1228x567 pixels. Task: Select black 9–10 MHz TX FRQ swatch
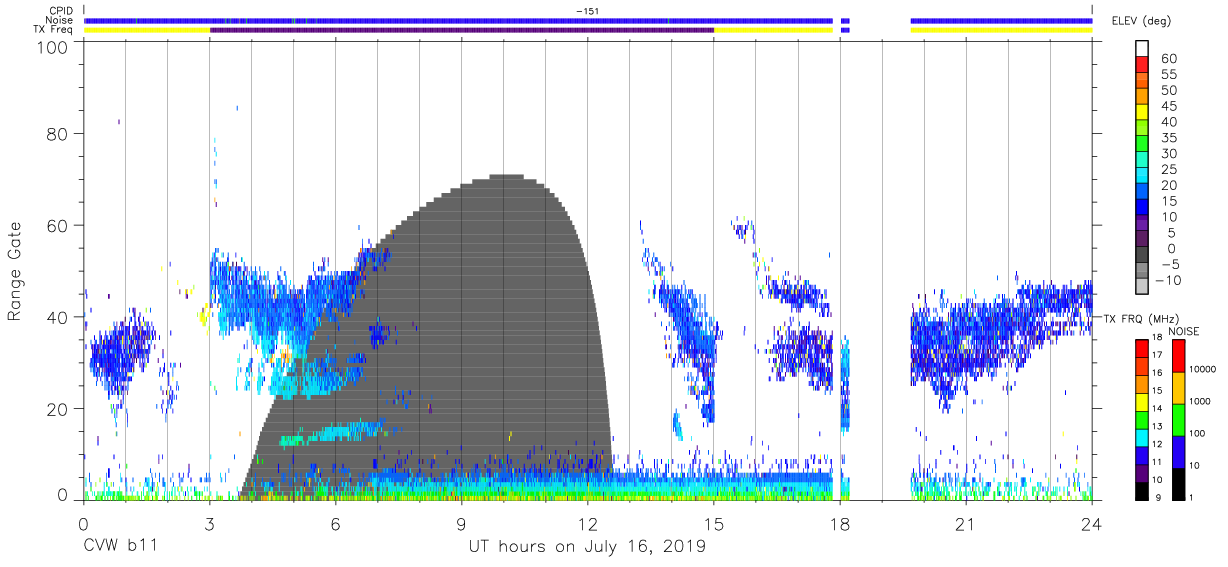pyautogui.click(x=1142, y=489)
